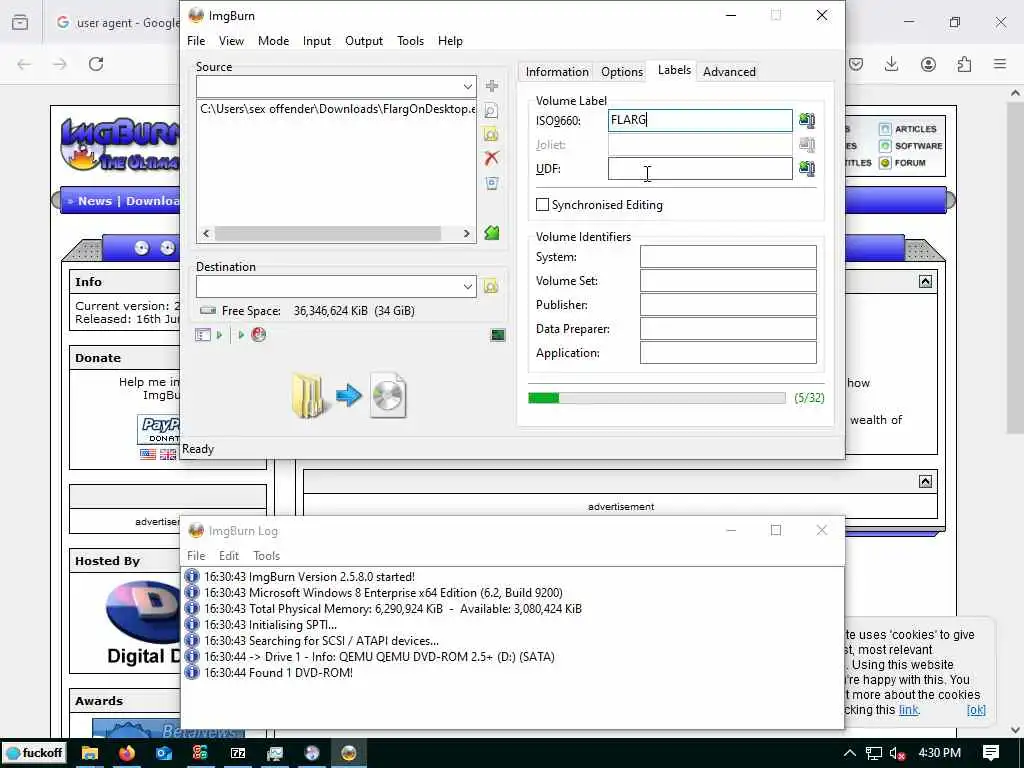Click the yellow Browse for folder icon beside Source list

click(492, 134)
